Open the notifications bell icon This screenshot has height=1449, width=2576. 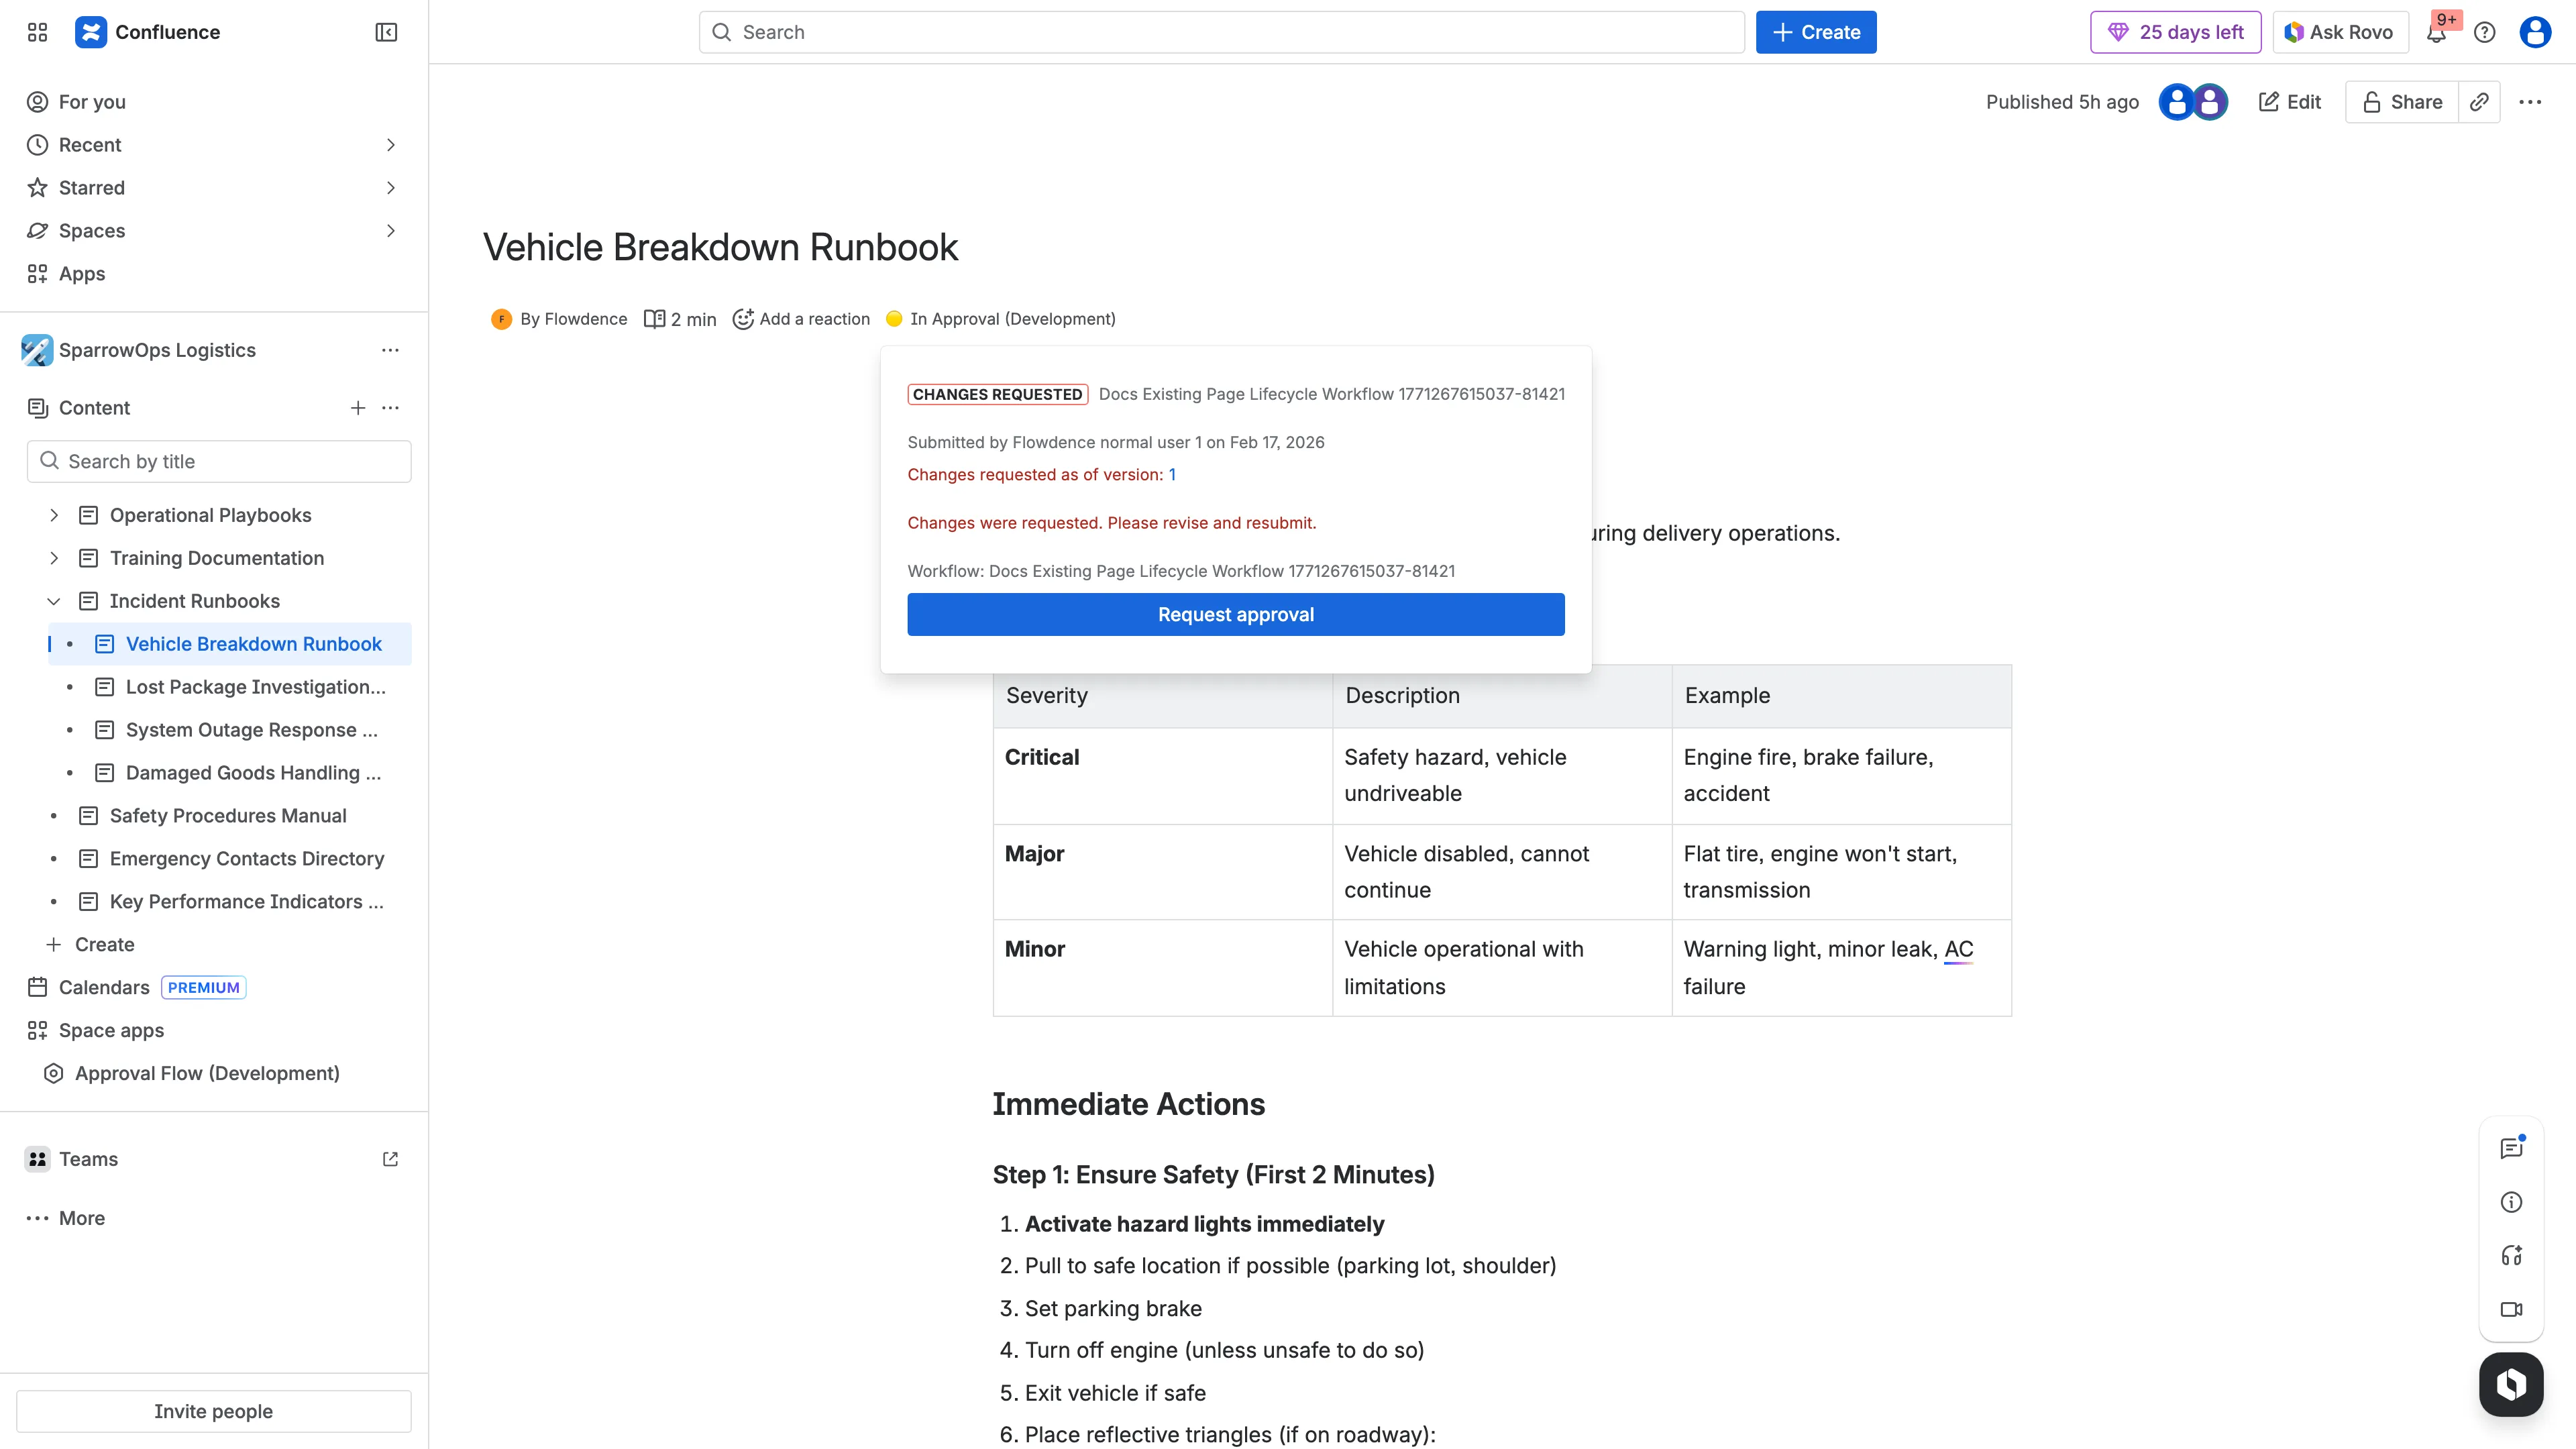click(x=2436, y=32)
